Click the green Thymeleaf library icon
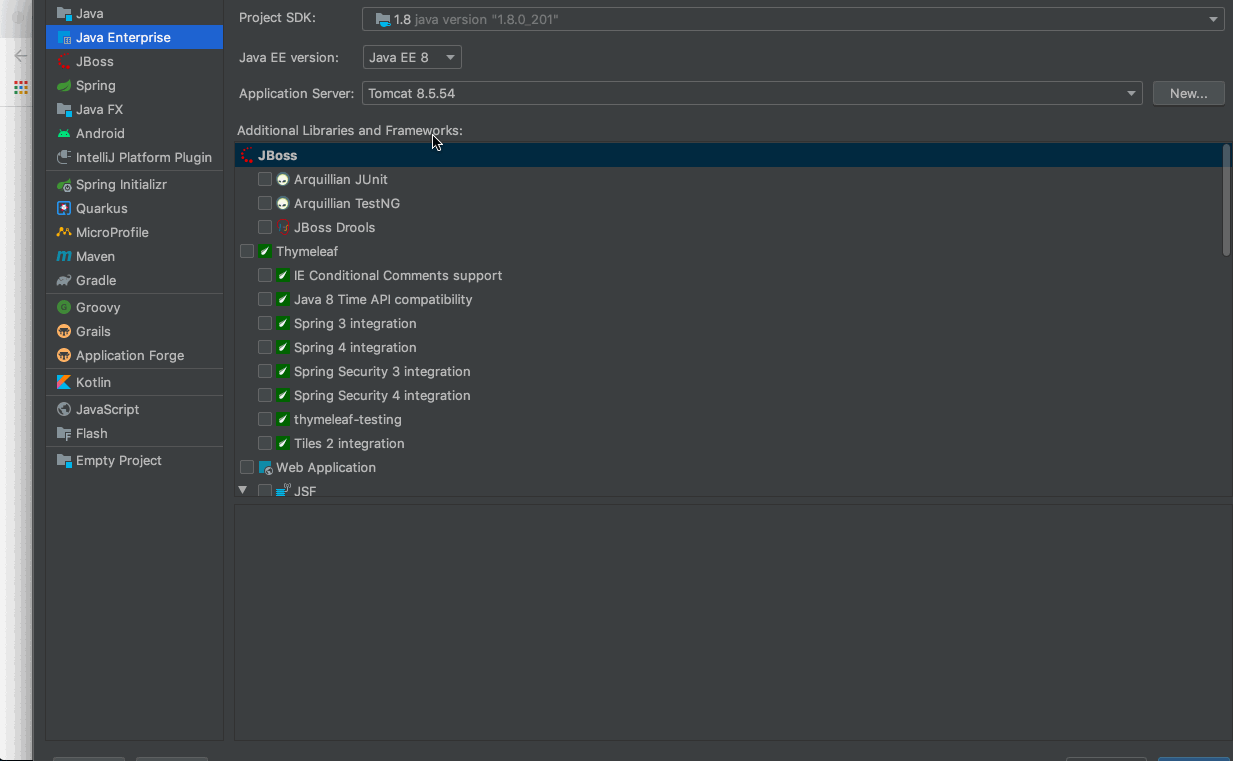1233x761 pixels. click(x=265, y=252)
